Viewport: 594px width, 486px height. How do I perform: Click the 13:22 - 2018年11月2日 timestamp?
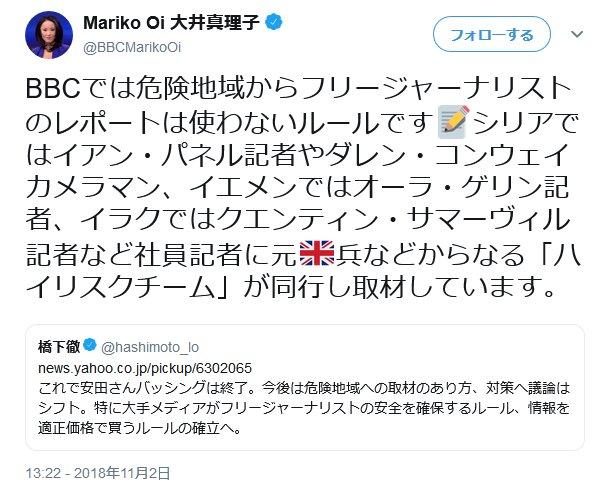pyautogui.click(x=98, y=473)
